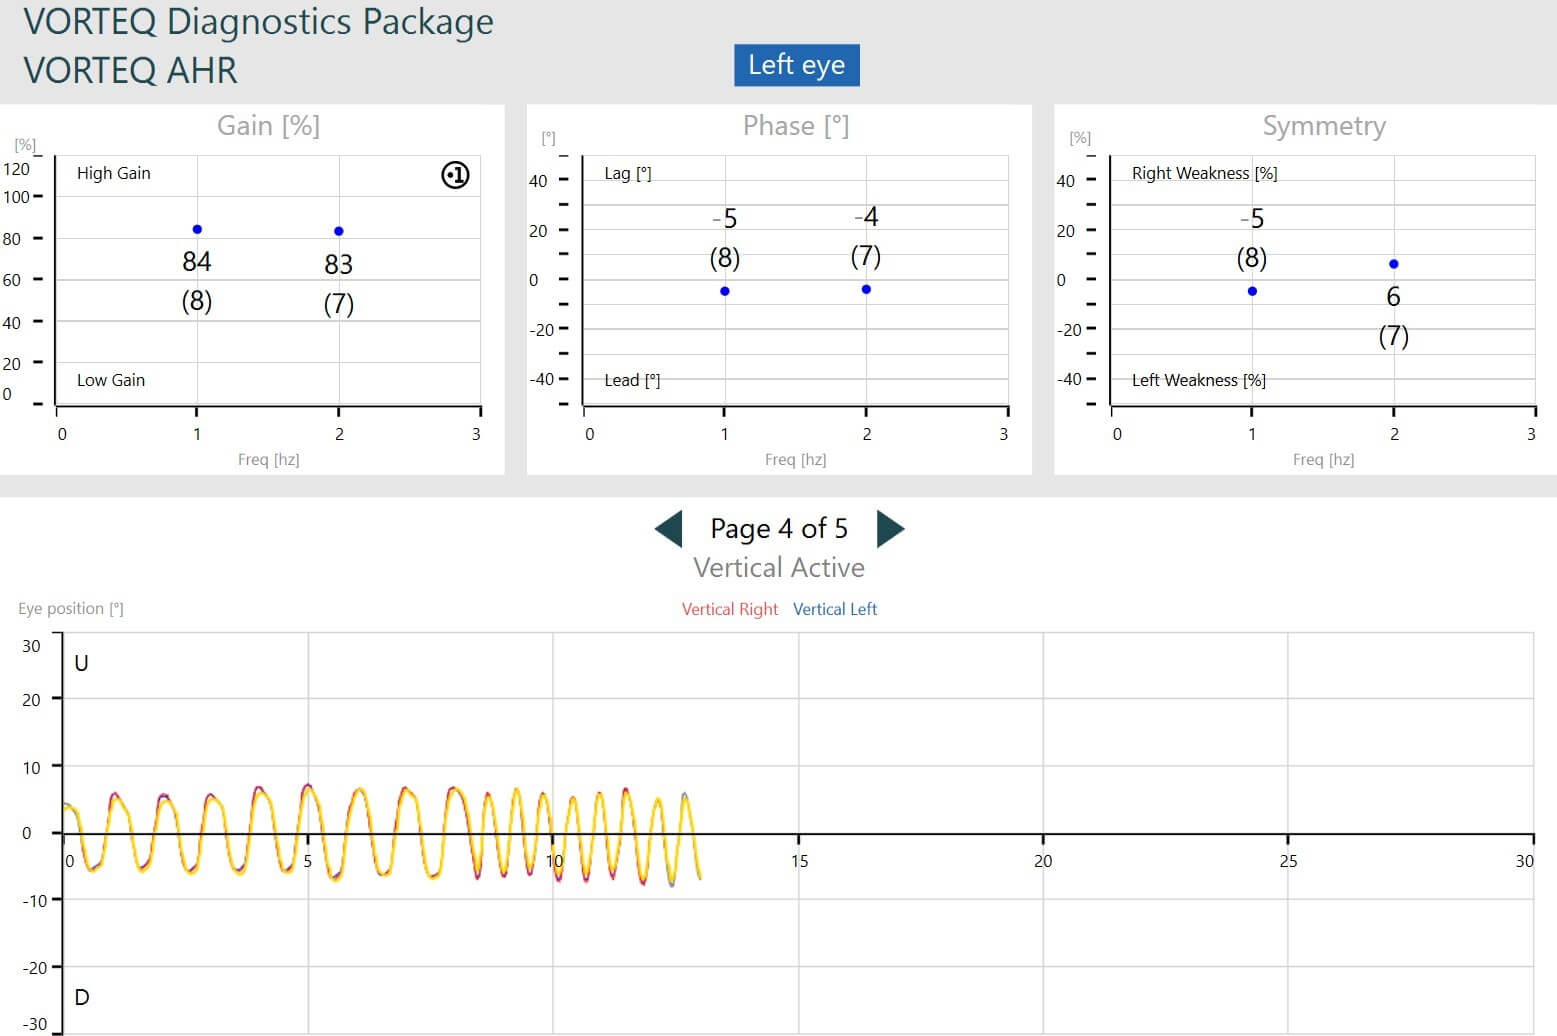The image size is (1557, 1036).
Task: Click the circled 1 icon in Gain chart
Action: [x=455, y=175]
